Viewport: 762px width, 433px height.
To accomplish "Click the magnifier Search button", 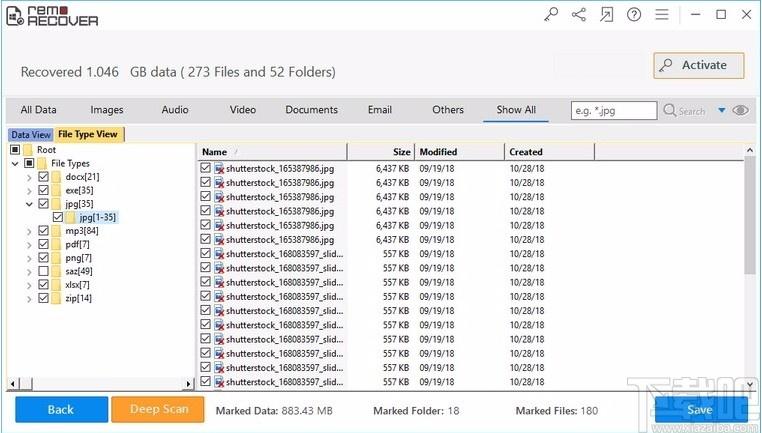I will [x=684, y=110].
